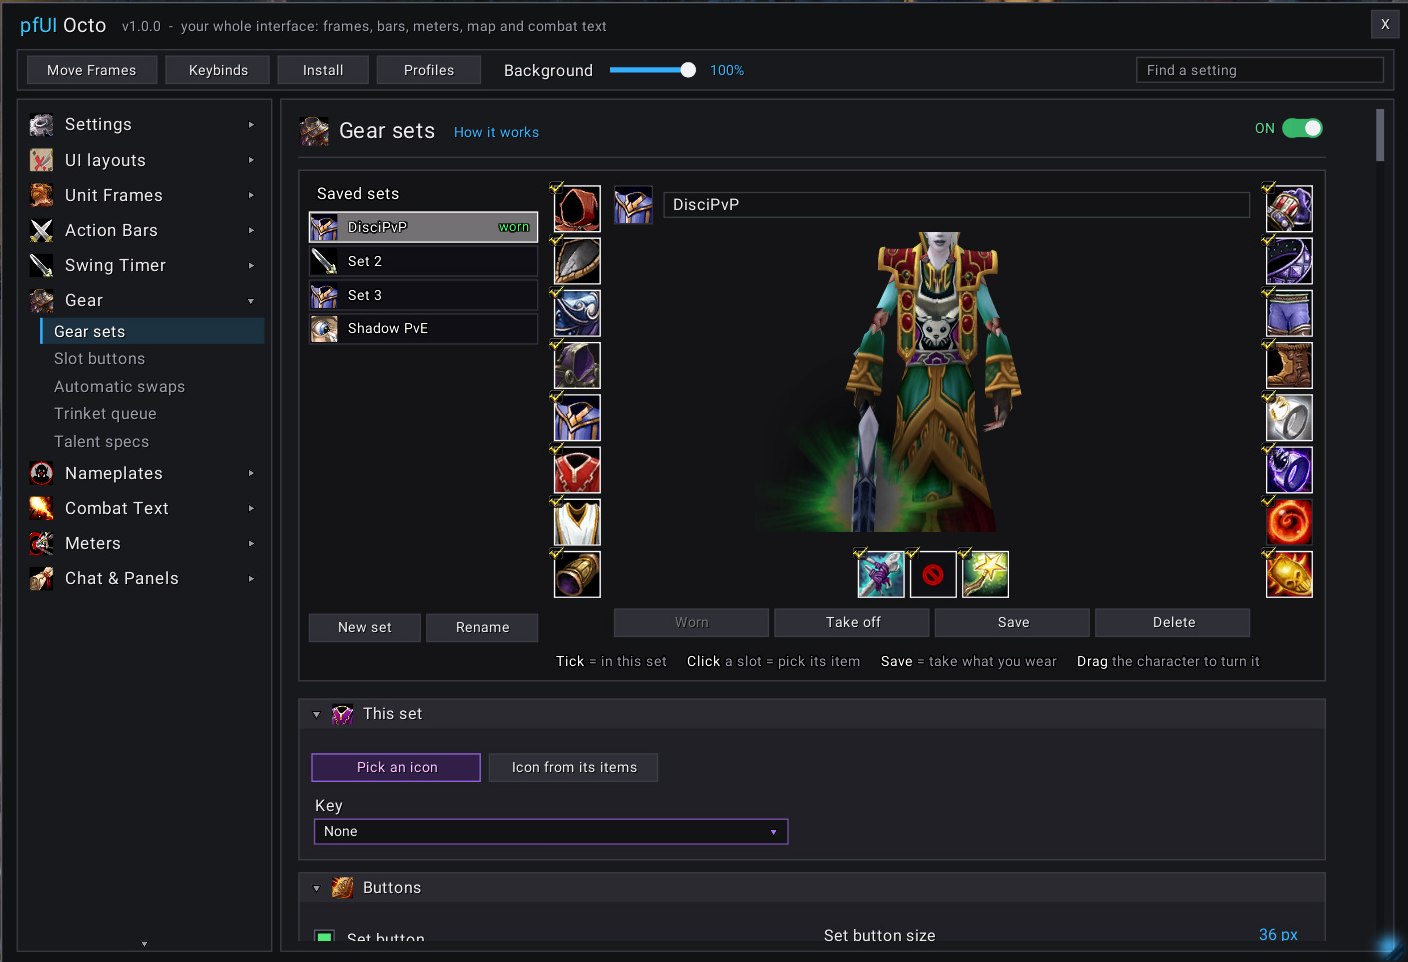1408x962 pixels.
Task: Select the golden bracer wrist slot icon
Action: click(577, 574)
